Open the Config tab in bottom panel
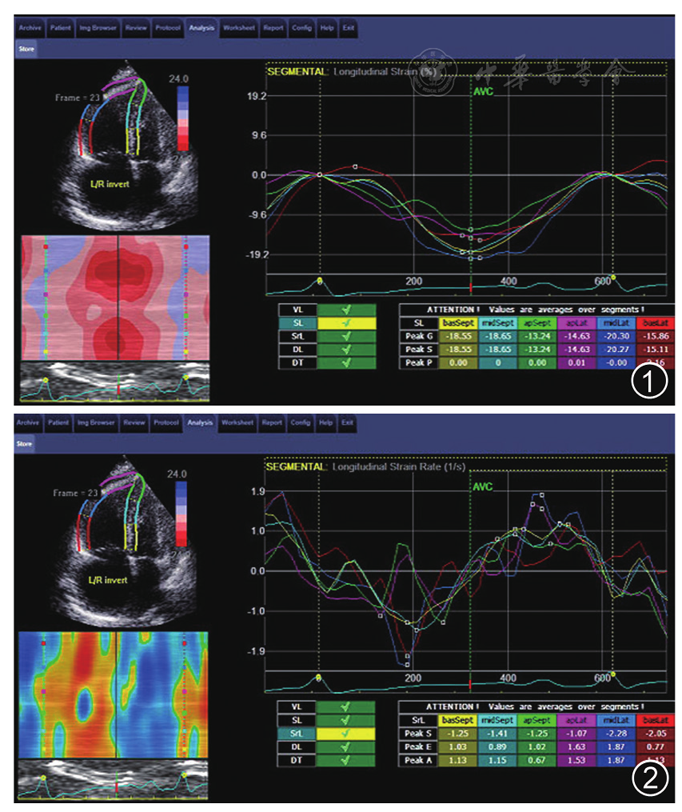The height and width of the screenshot is (812, 682). tap(301, 423)
